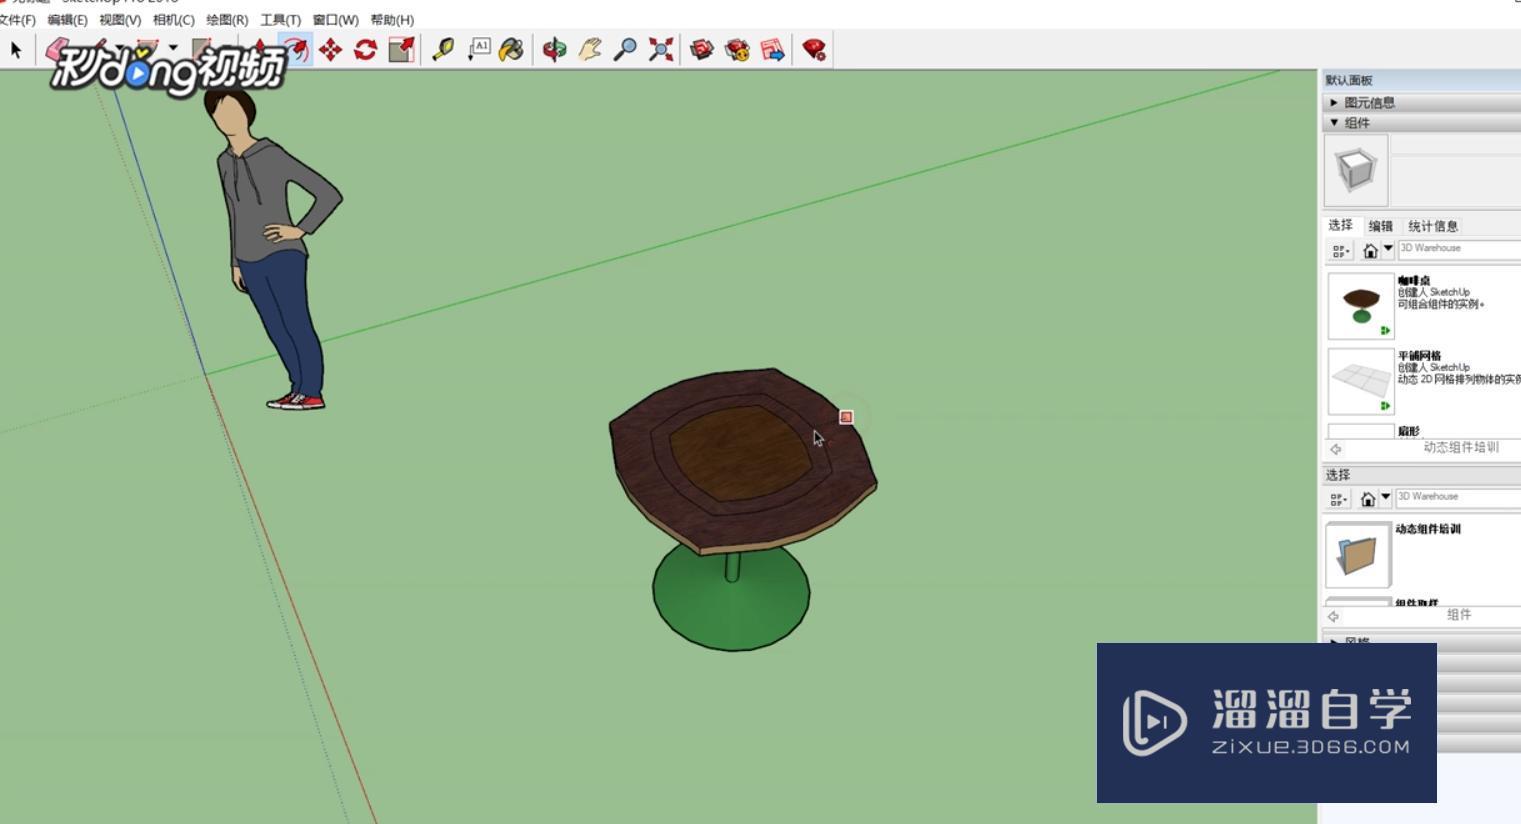1521x824 pixels.
Task: Open the Extension Warehouse toolbar icon
Action: [x=738, y=49]
